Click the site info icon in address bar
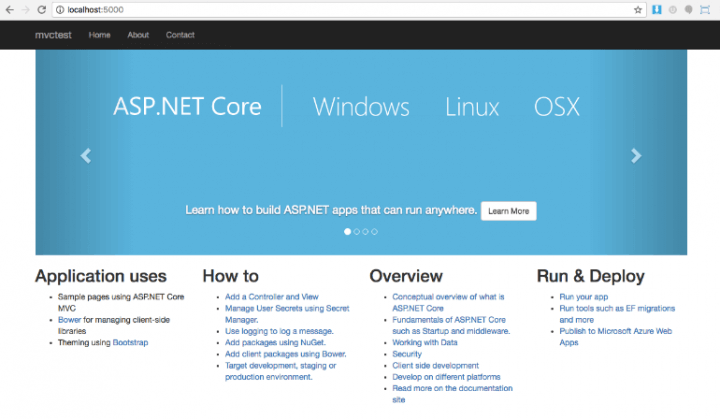The width and height of the screenshot is (720, 419). tap(60, 10)
